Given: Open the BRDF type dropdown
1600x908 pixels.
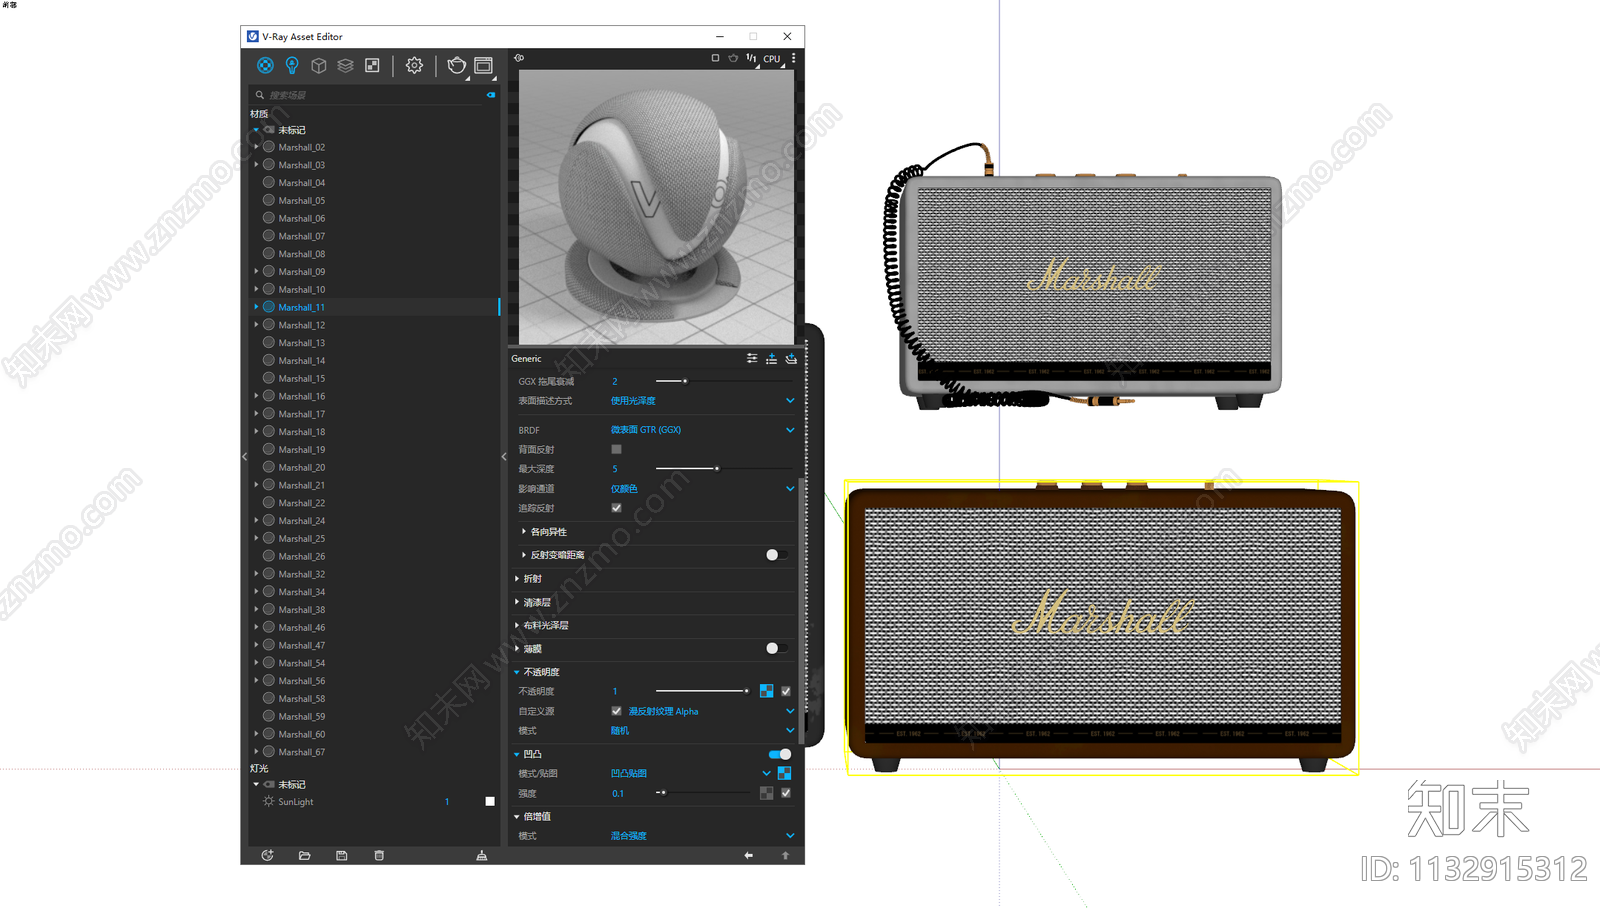Looking at the screenshot, I should pos(702,430).
